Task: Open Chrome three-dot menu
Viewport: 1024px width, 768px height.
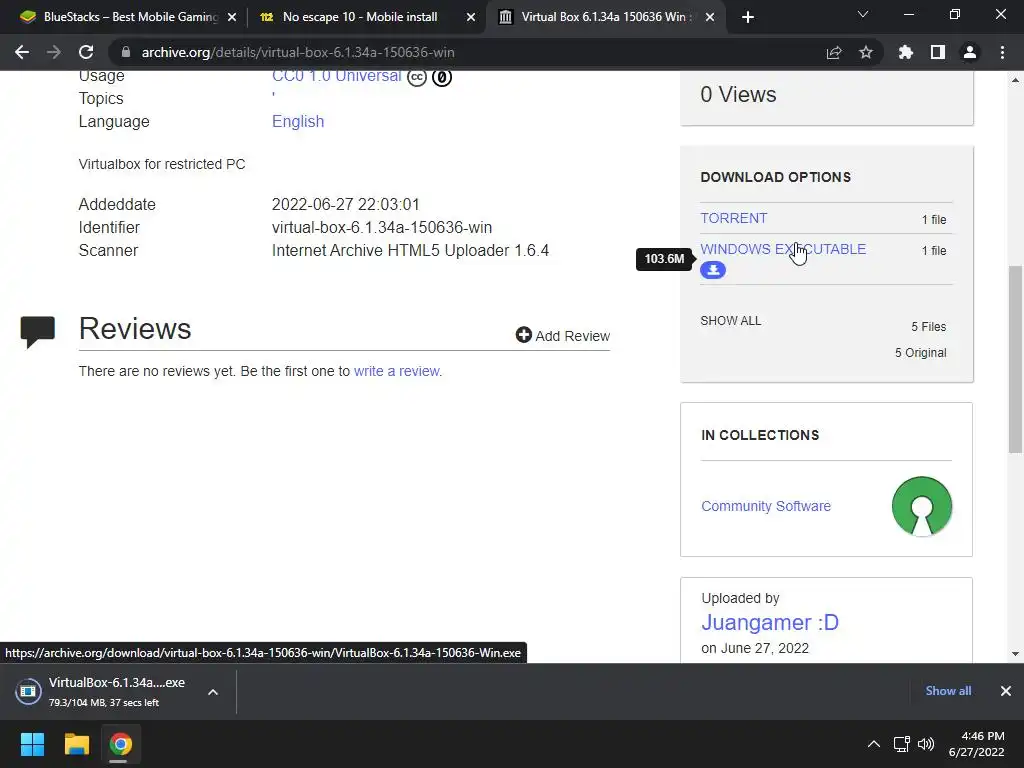Action: (1002, 52)
